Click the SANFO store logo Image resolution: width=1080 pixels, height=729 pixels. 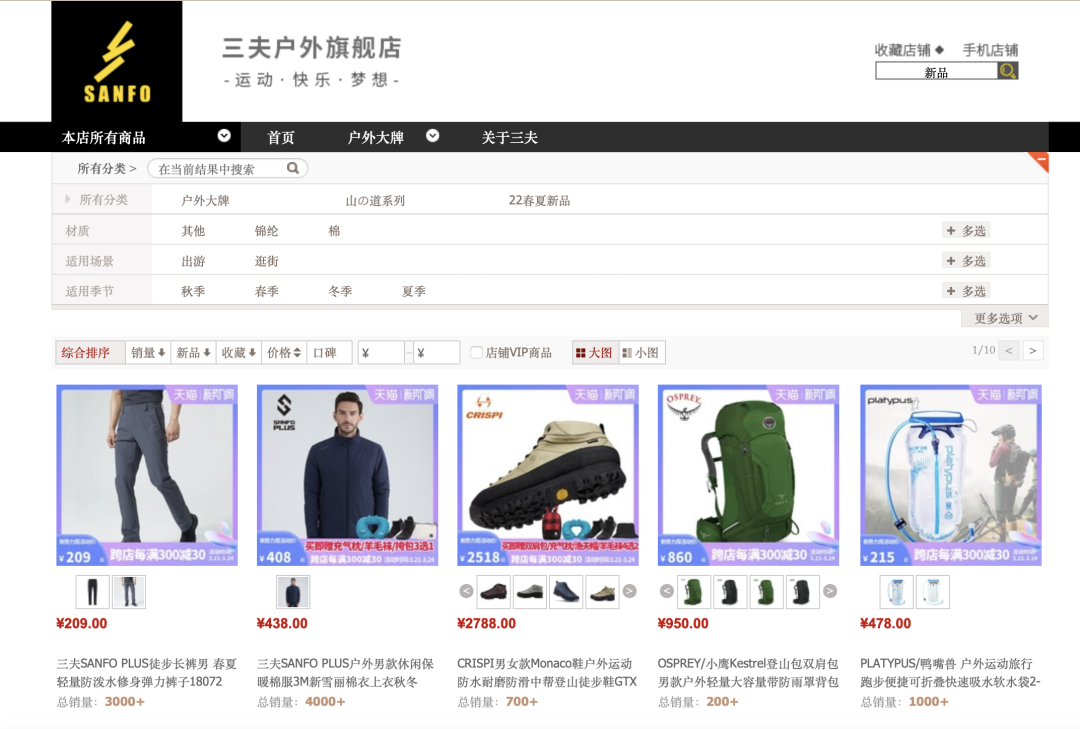click(117, 62)
